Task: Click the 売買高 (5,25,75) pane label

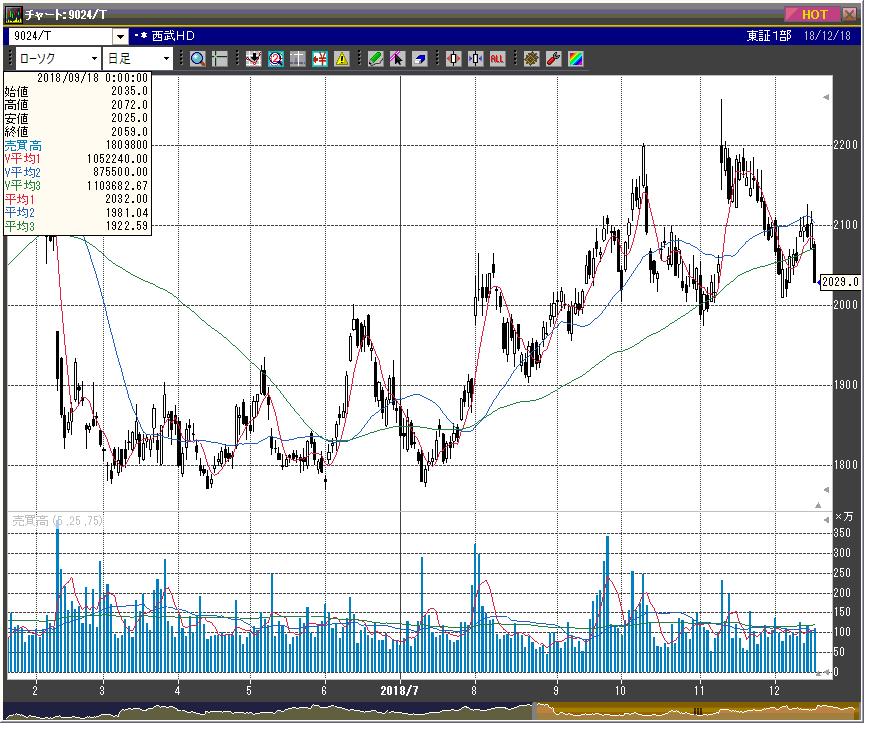Action: click(x=57, y=521)
